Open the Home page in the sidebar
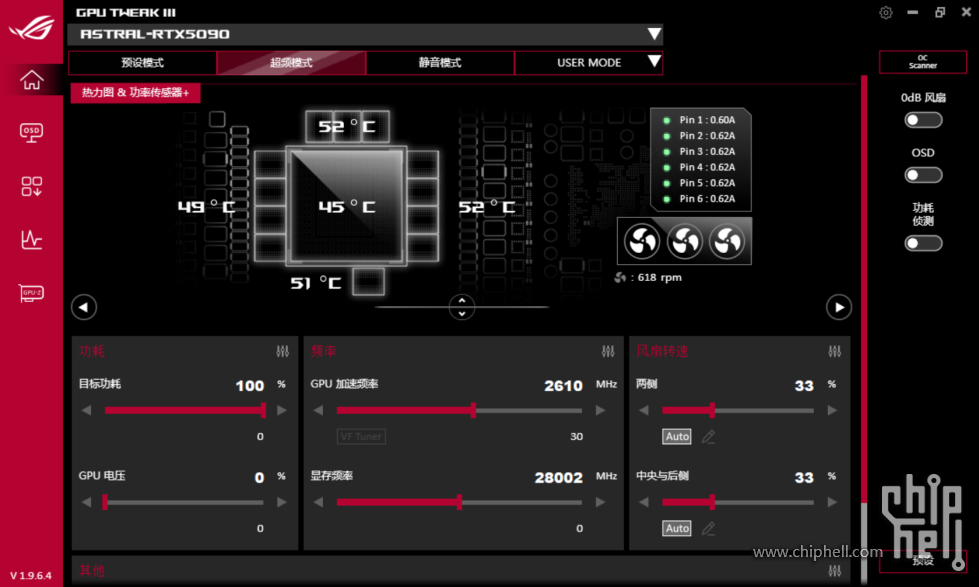Screen dimensions: 979x587 [x=31, y=80]
